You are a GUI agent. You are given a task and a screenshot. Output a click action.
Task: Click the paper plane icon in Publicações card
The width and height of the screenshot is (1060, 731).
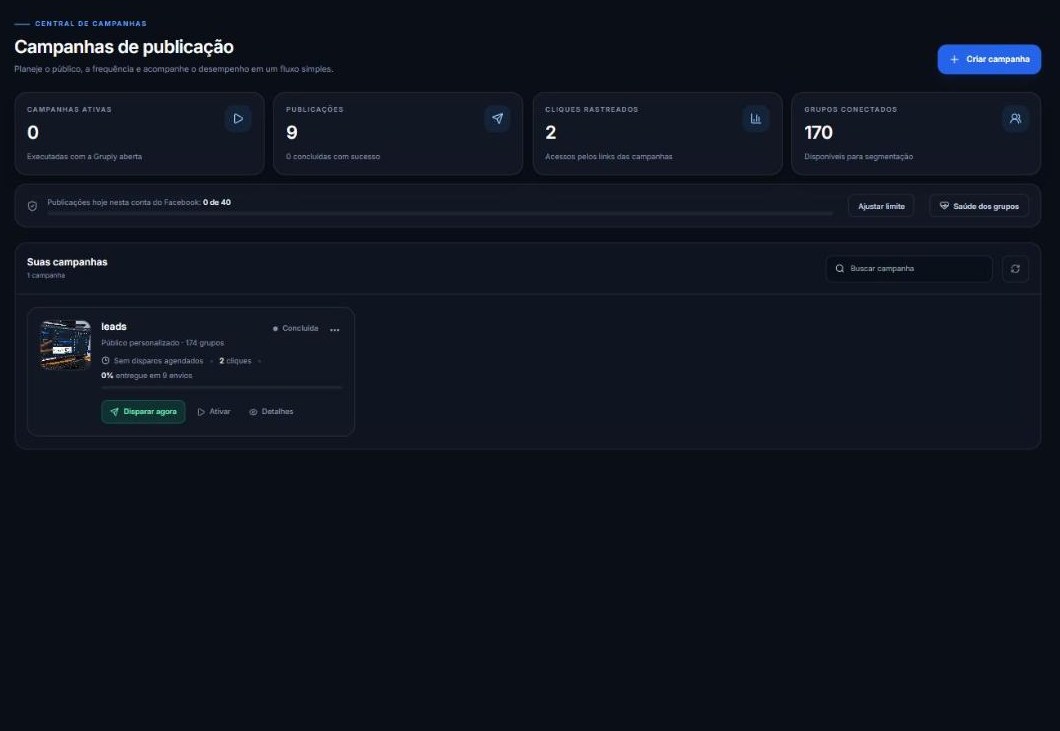coord(497,119)
